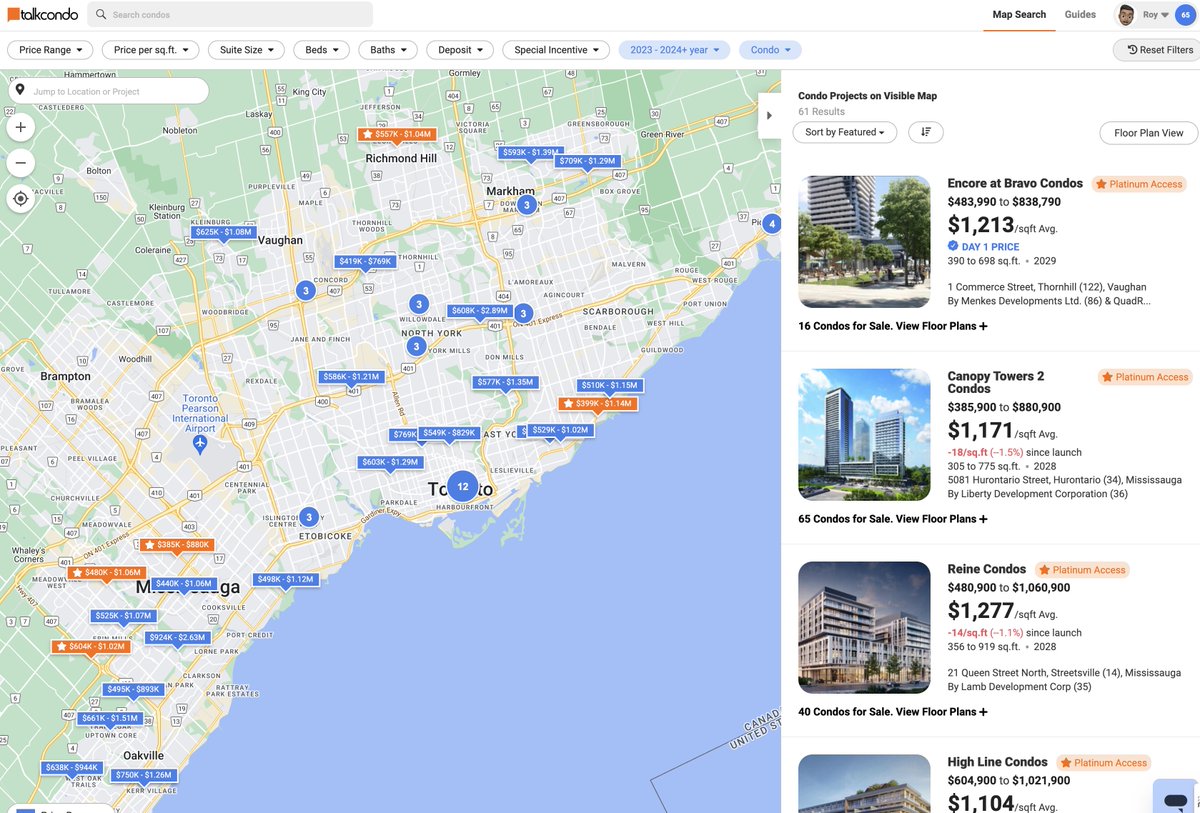The image size is (1200, 813).
Task: Open the Encore at Bravo Condos thumbnail
Action: (x=864, y=242)
